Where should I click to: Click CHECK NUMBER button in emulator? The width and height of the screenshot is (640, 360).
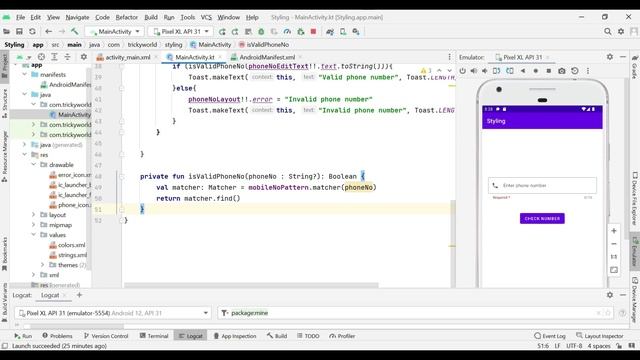(x=542, y=218)
